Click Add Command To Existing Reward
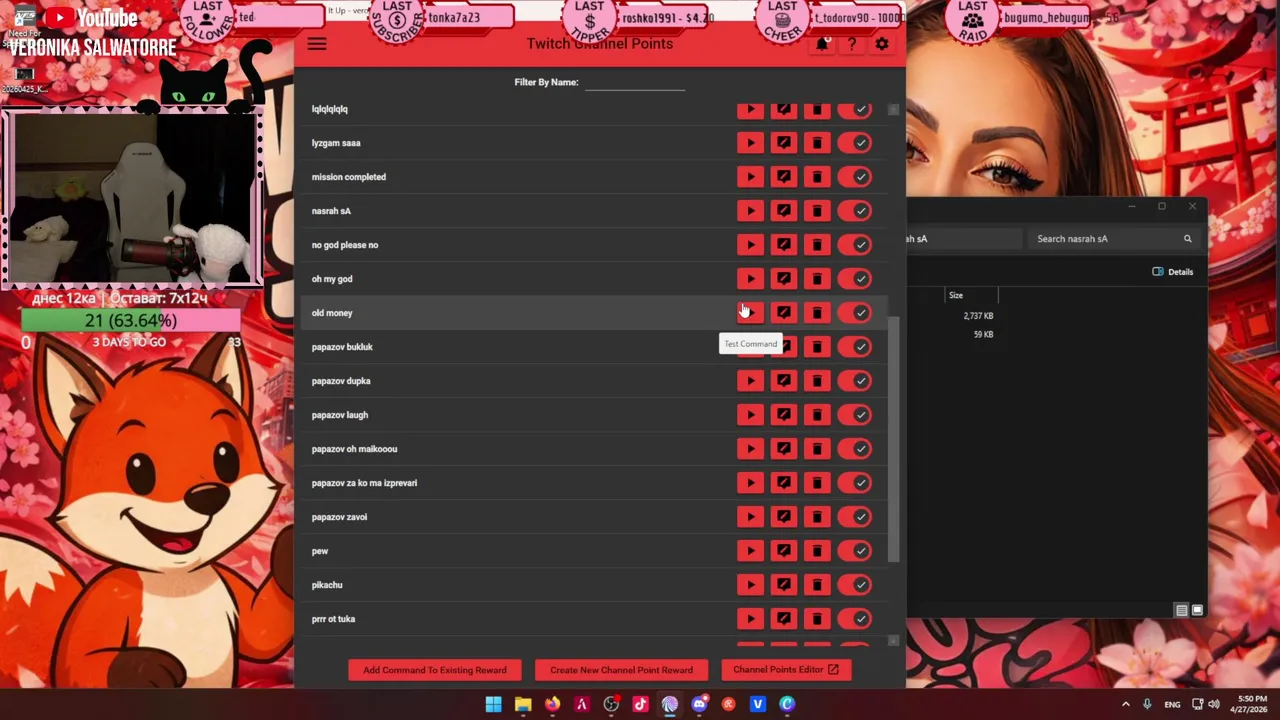Viewport: 1280px width, 720px height. coord(435,670)
